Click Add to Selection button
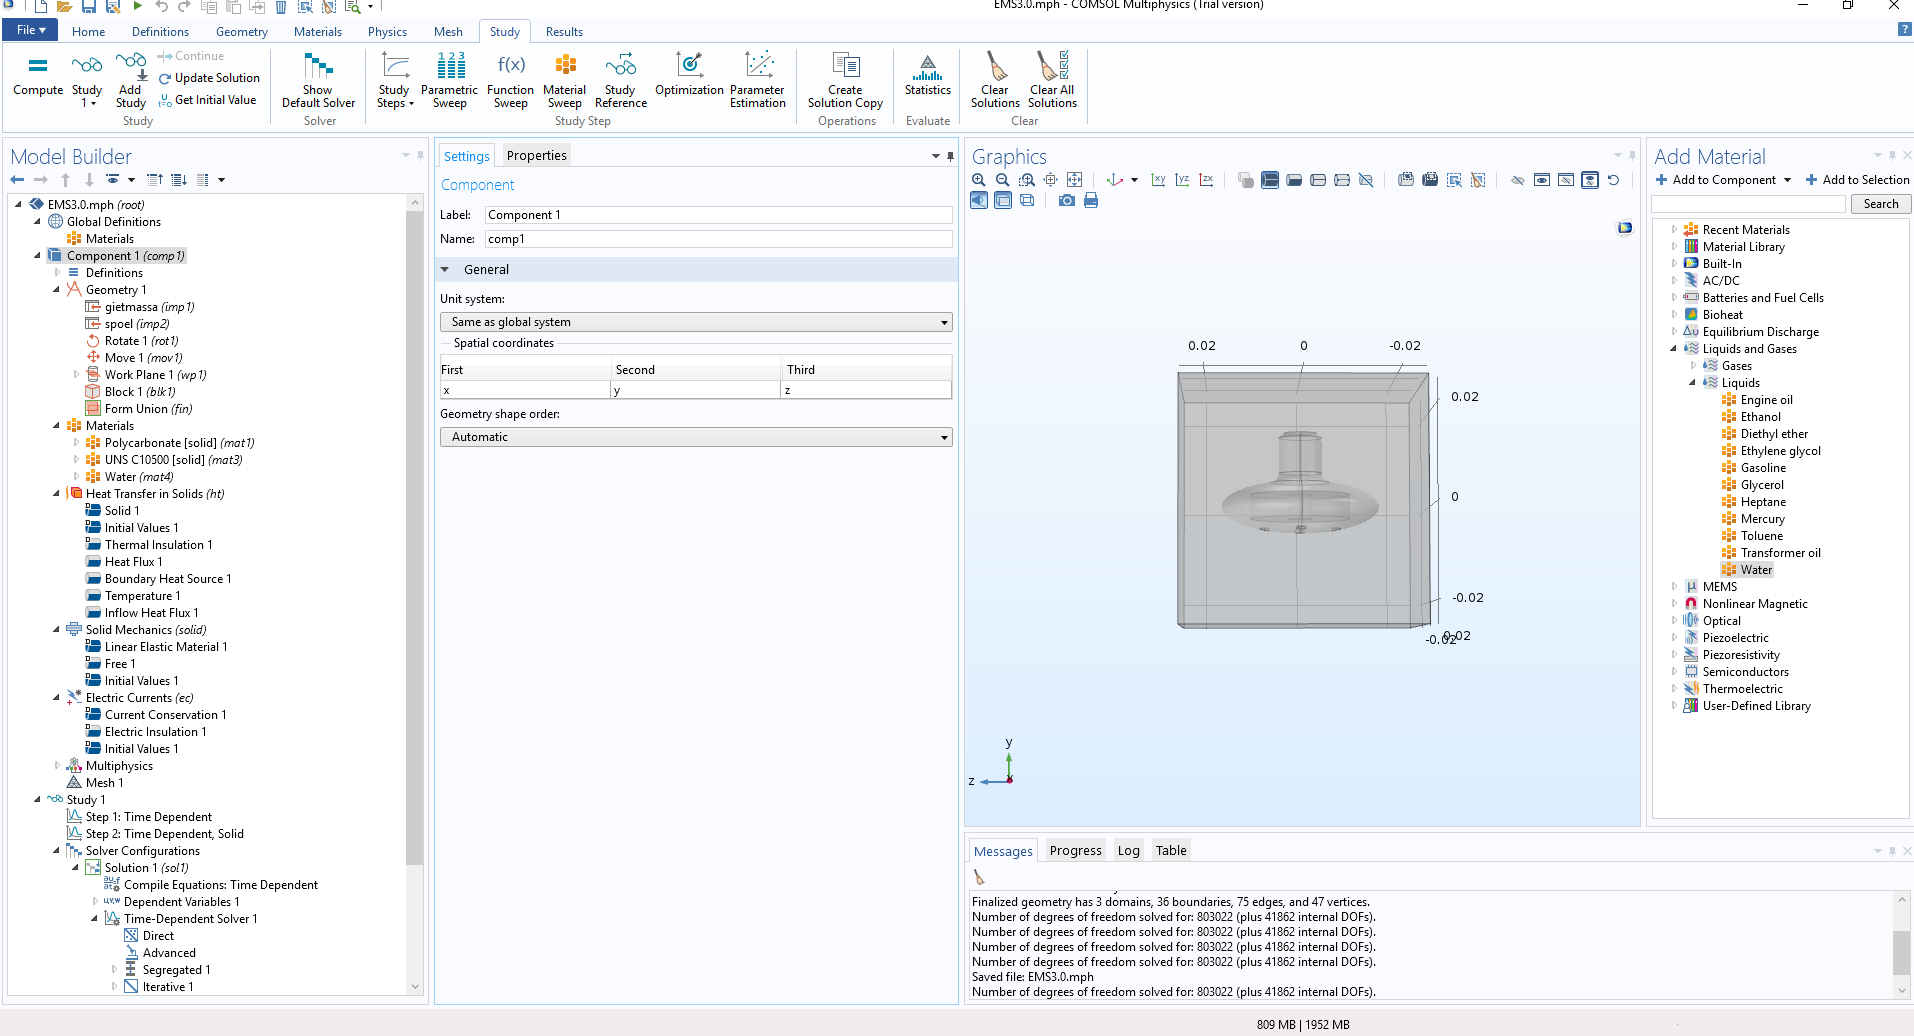Screen dimensions: 1914x1036 [1857, 180]
